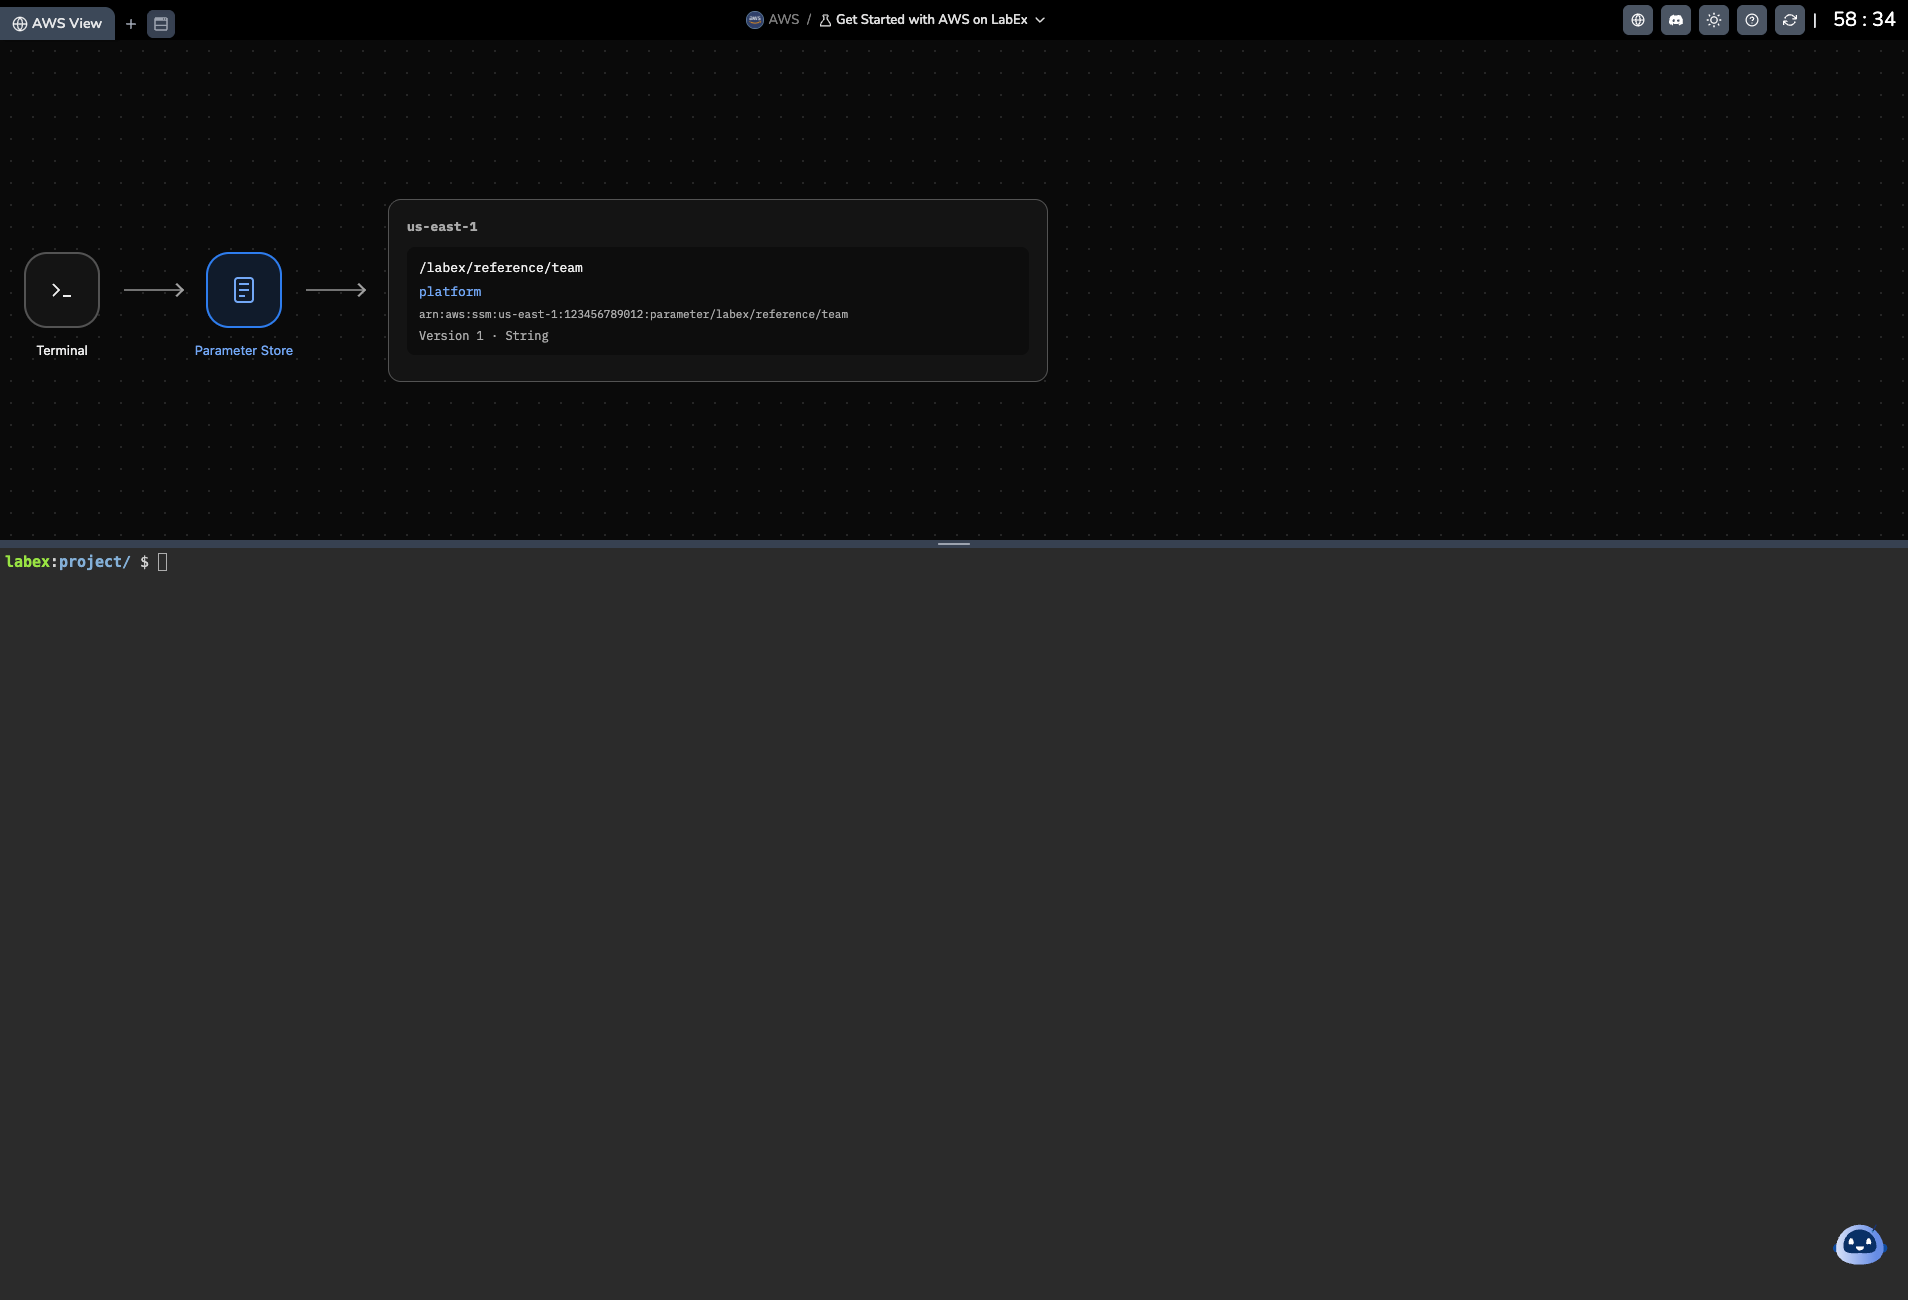The width and height of the screenshot is (1908, 1300).
Task: Click the refresh environment icon
Action: point(1790,20)
